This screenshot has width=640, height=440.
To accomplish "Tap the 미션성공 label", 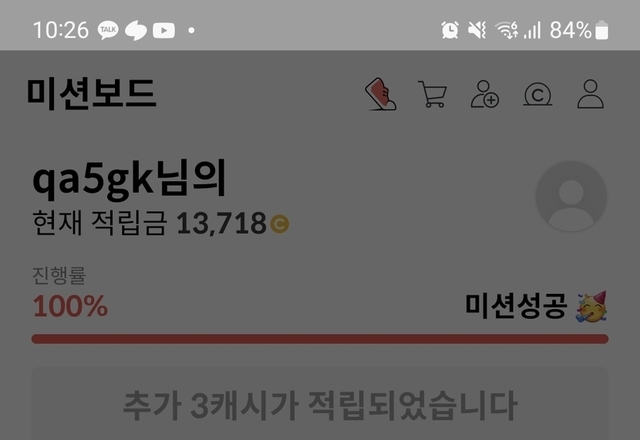I will [516, 306].
